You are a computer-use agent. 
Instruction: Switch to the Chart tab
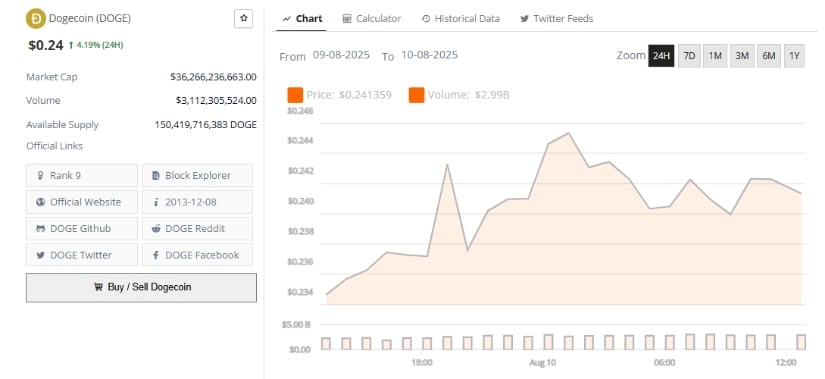tap(302, 19)
